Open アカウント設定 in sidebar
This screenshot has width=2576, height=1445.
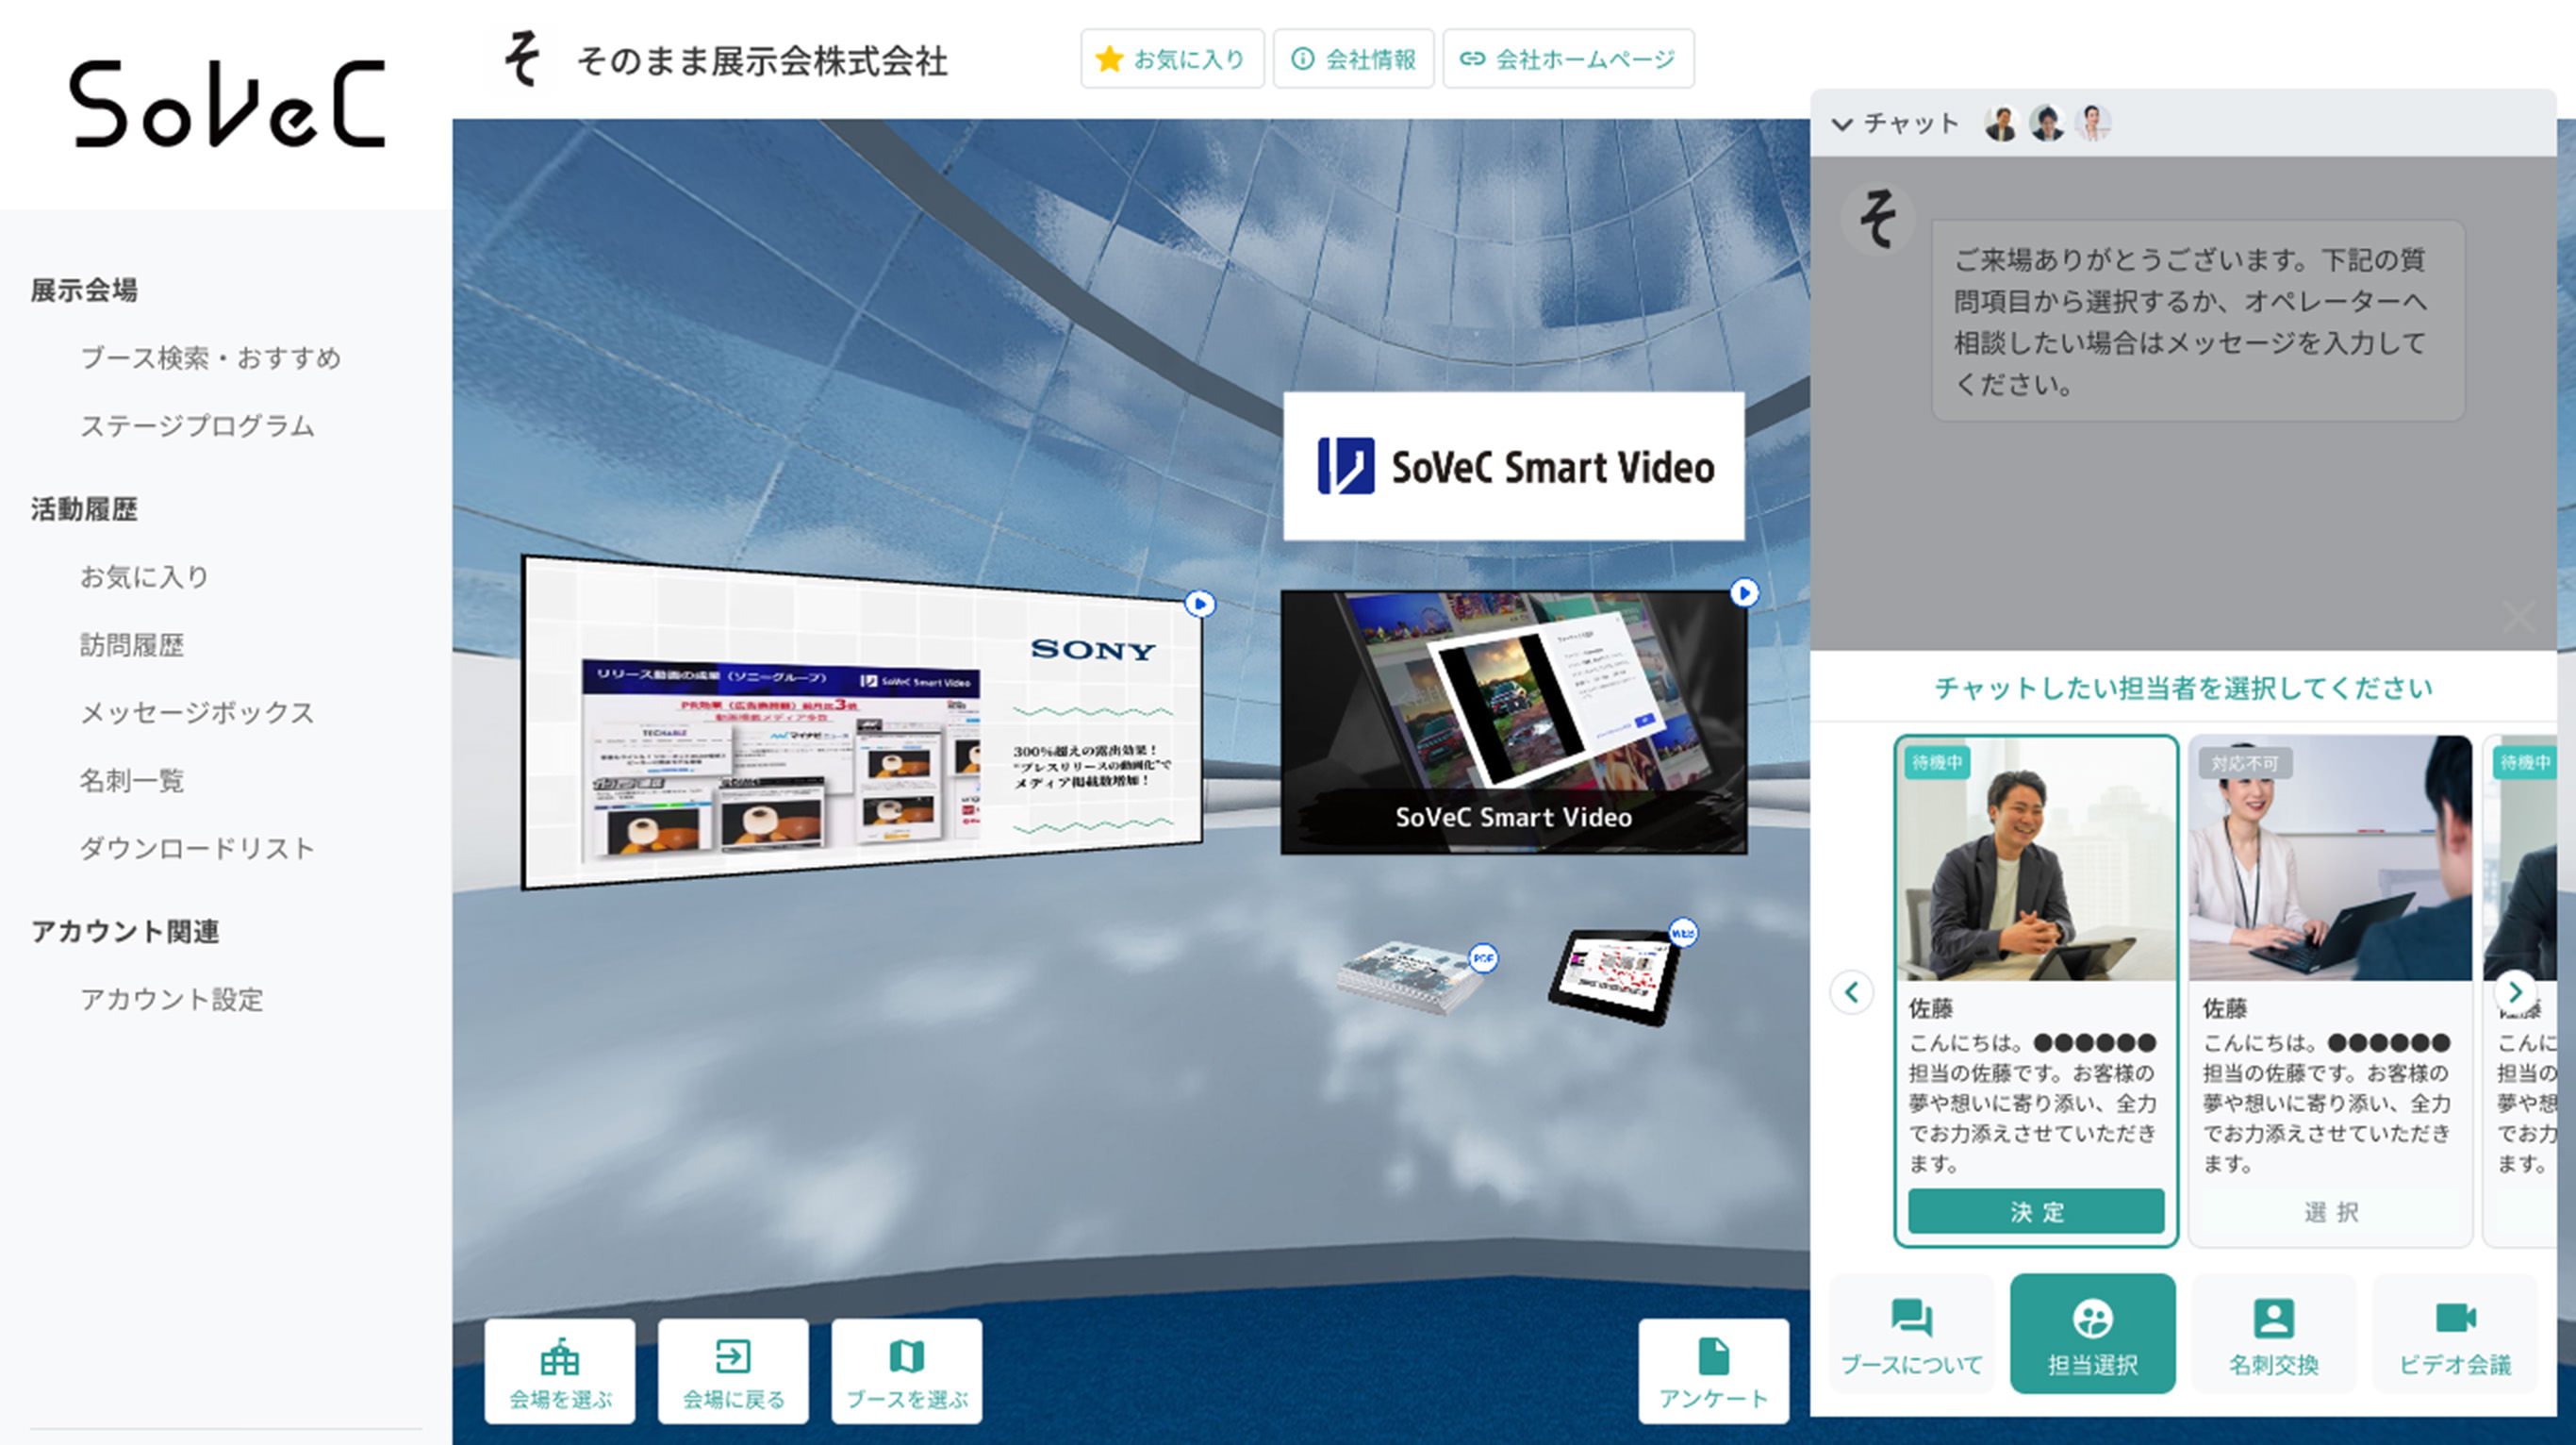click(x=172, y=999)
